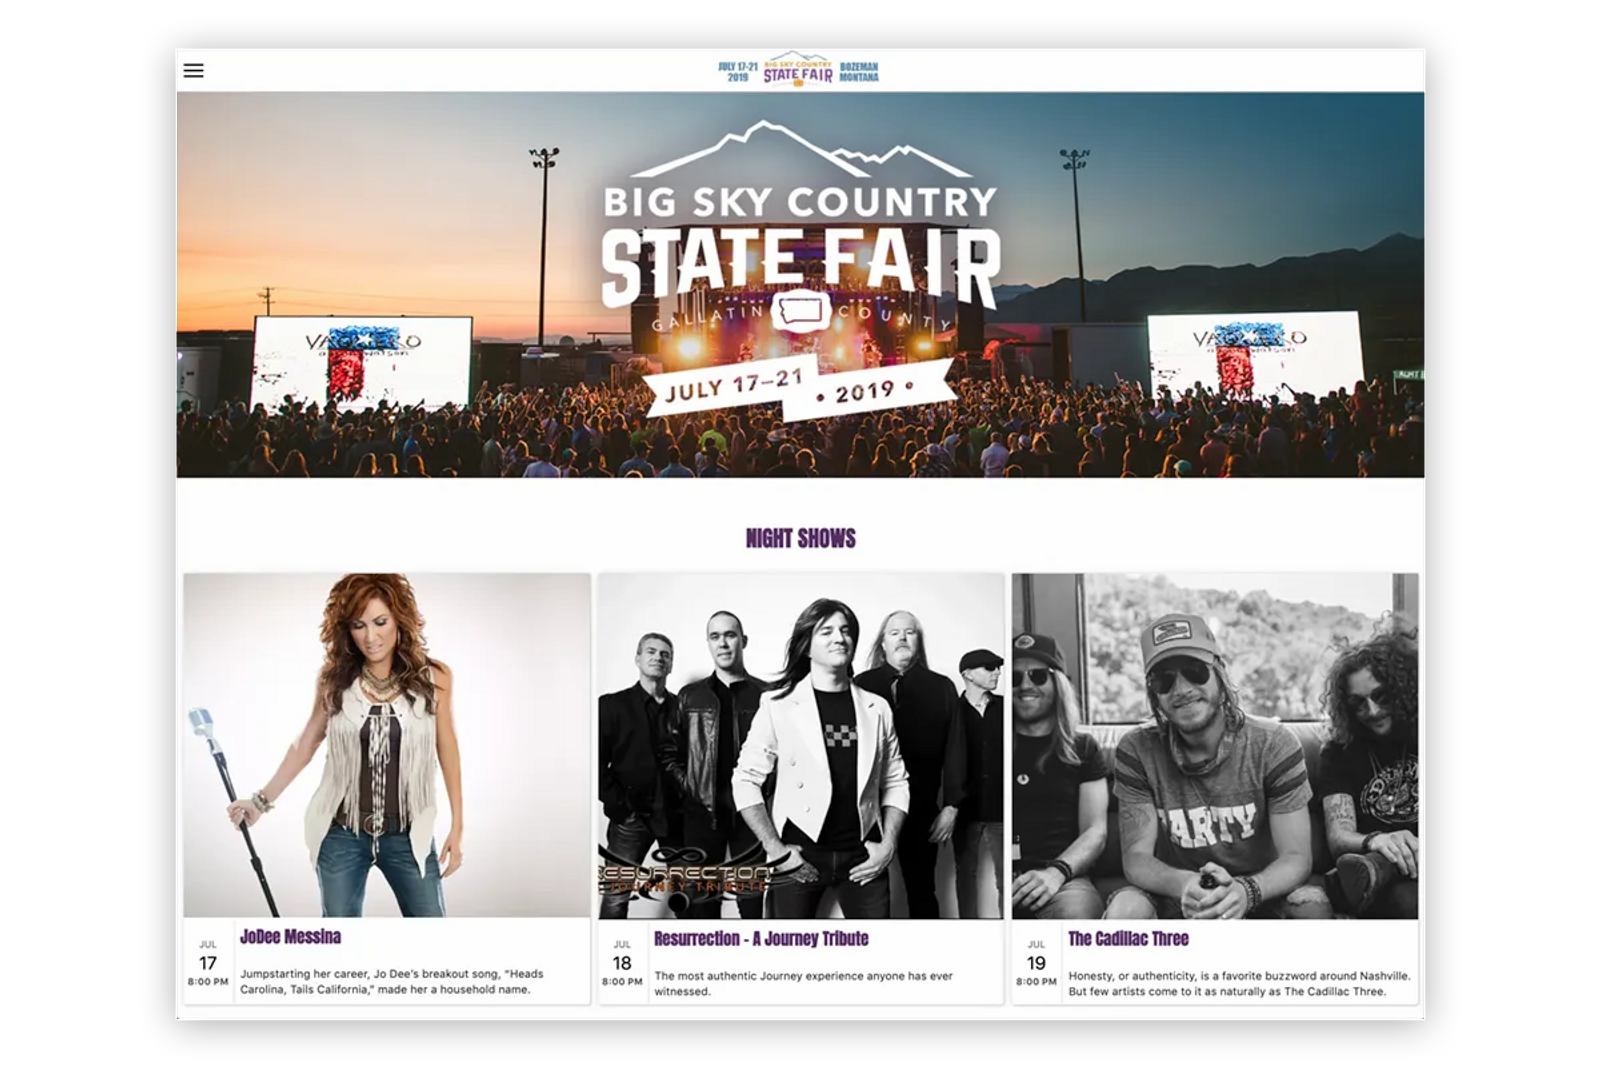
Task: Select the Jul 18 date badge
Action: click(x=622, y=963)
